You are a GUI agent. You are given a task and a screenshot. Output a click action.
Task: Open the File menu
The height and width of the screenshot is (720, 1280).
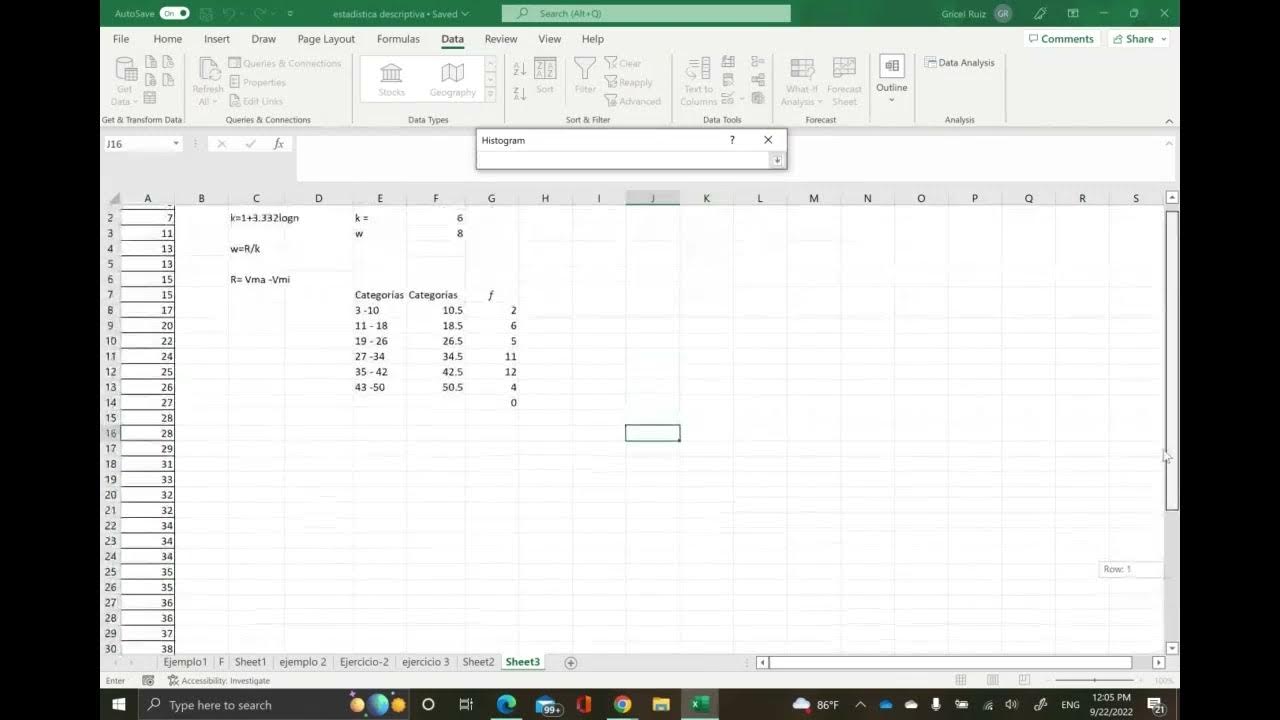click(121, 39)
